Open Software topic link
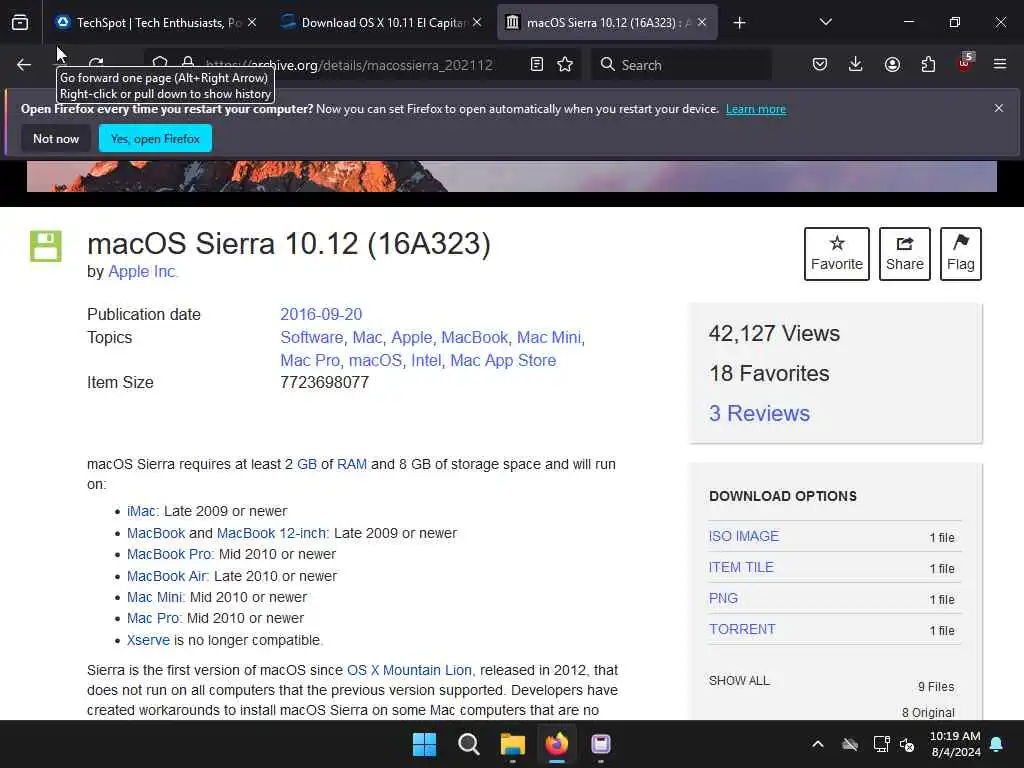The height and width of the screenshot is (768, 1024). coord(312,338)
